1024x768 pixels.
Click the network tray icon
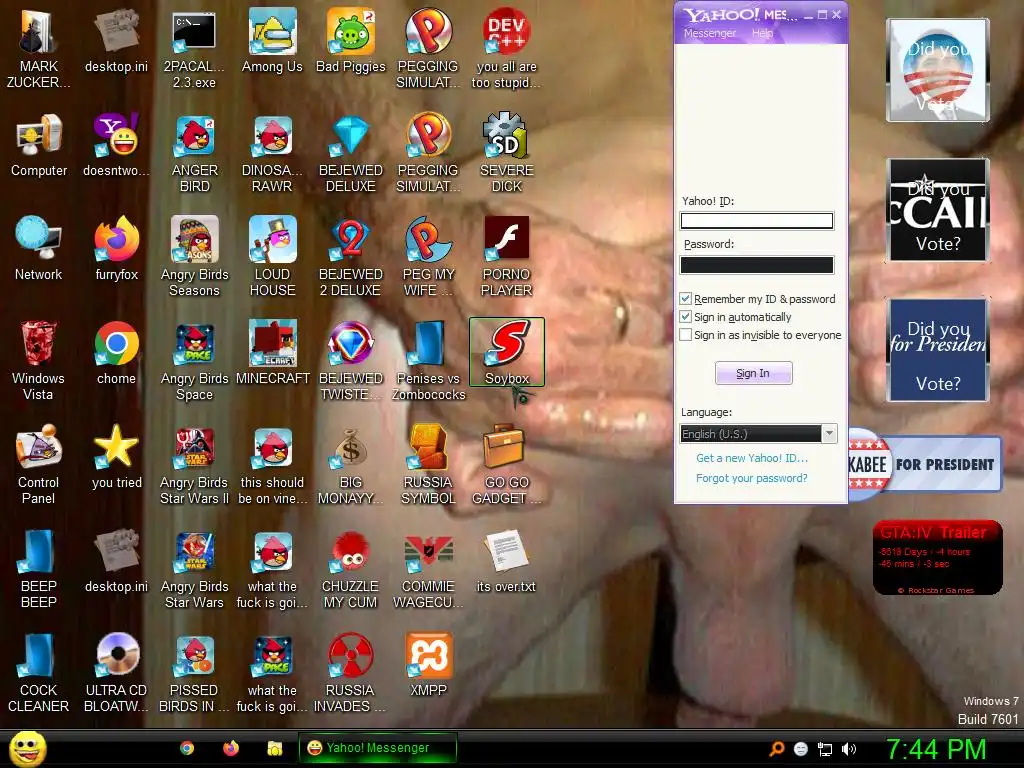[x=825, y=749]
